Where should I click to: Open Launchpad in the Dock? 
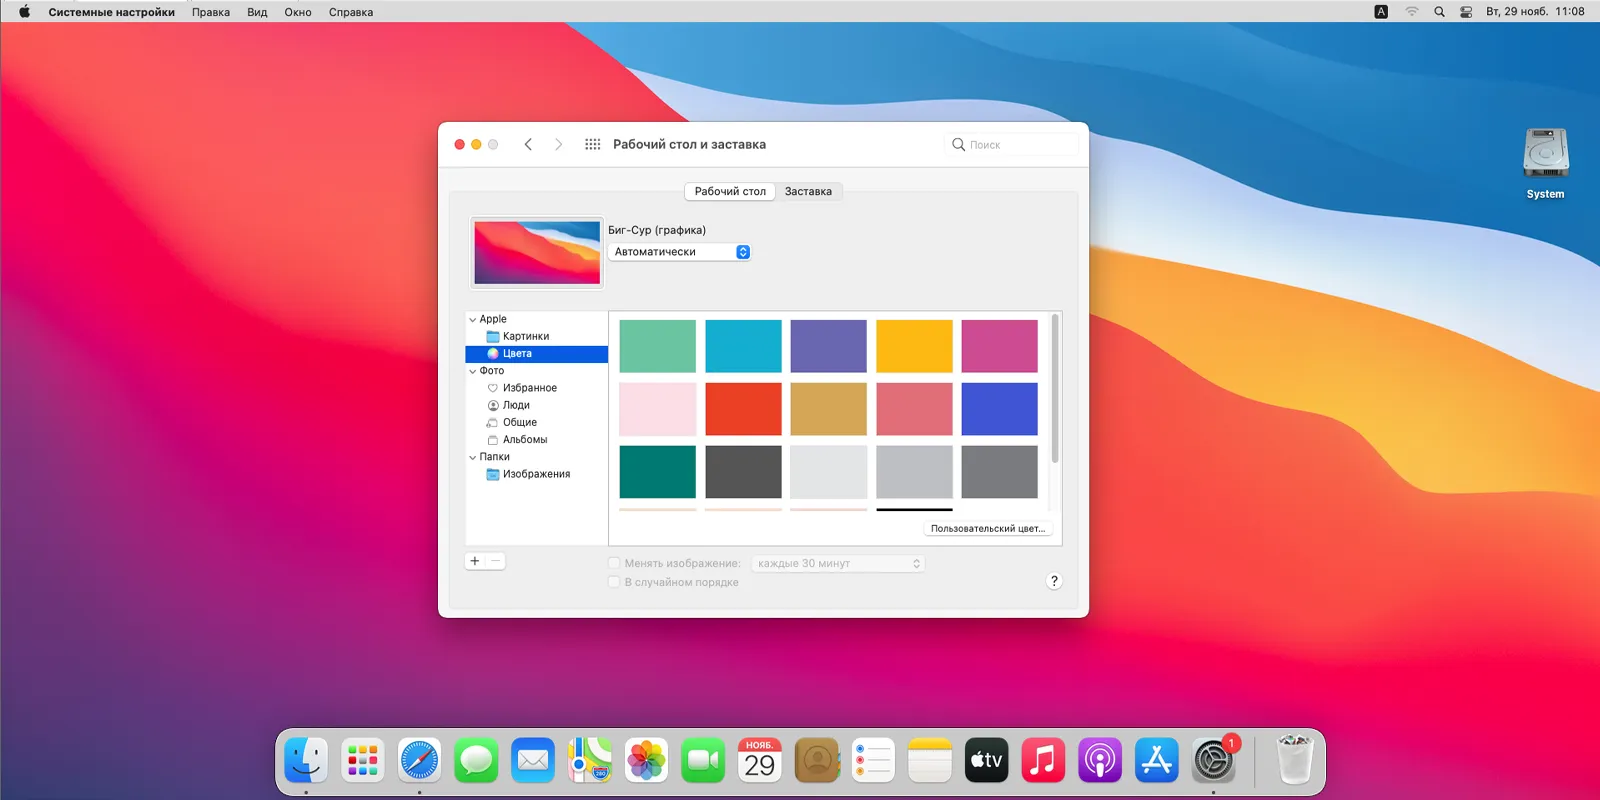(362, 762)
